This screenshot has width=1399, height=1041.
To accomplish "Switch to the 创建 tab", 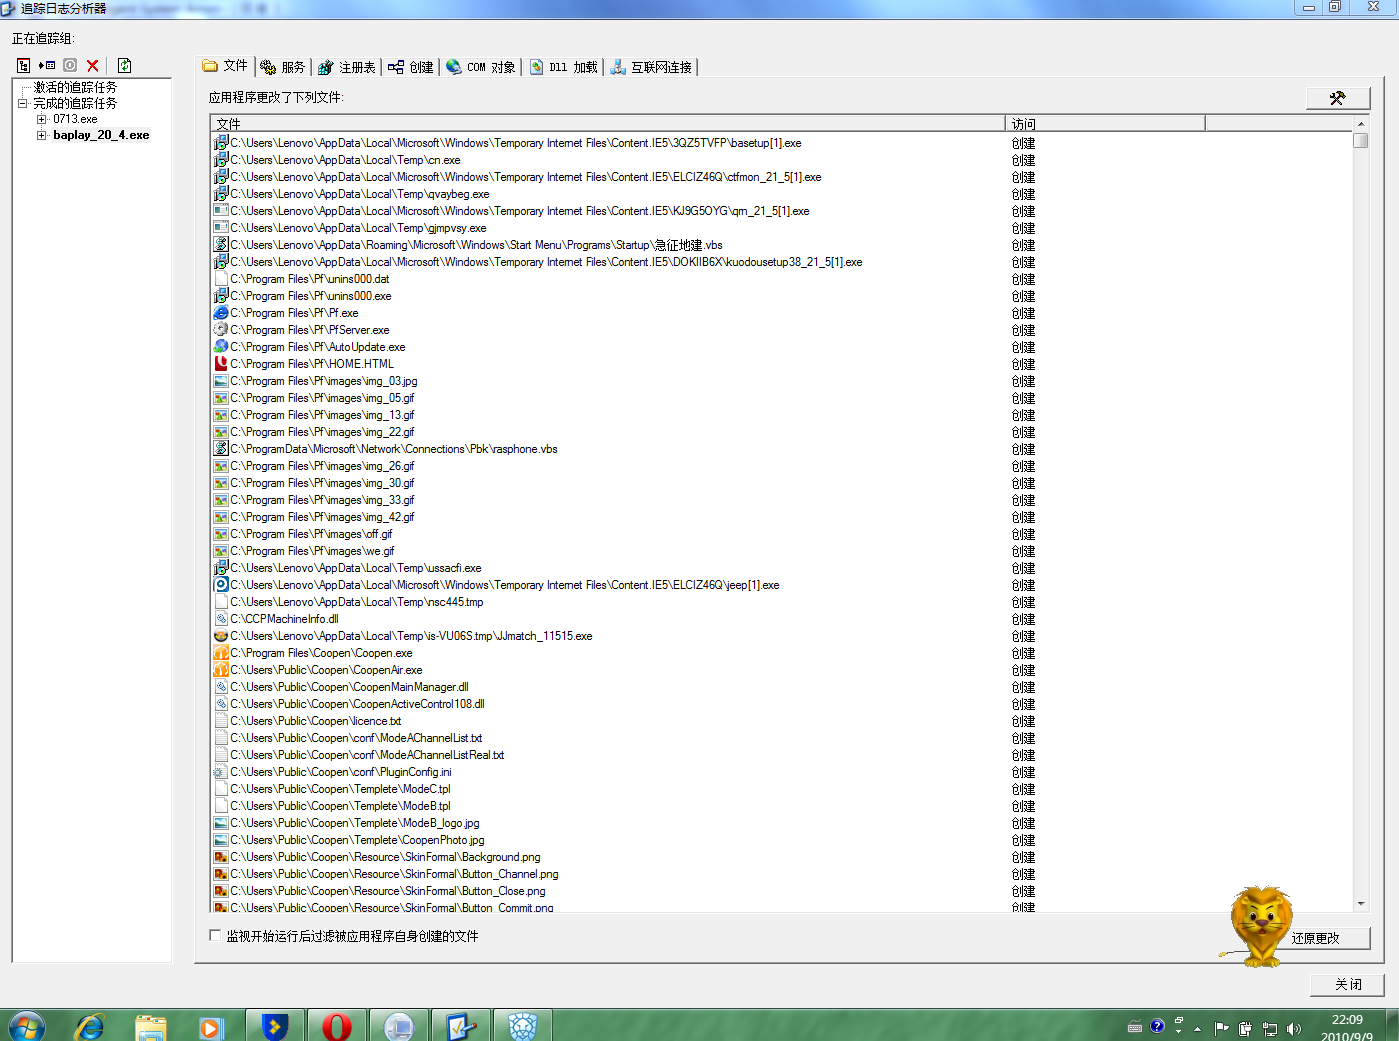I will pyautogui.click(x=411, y=67).
